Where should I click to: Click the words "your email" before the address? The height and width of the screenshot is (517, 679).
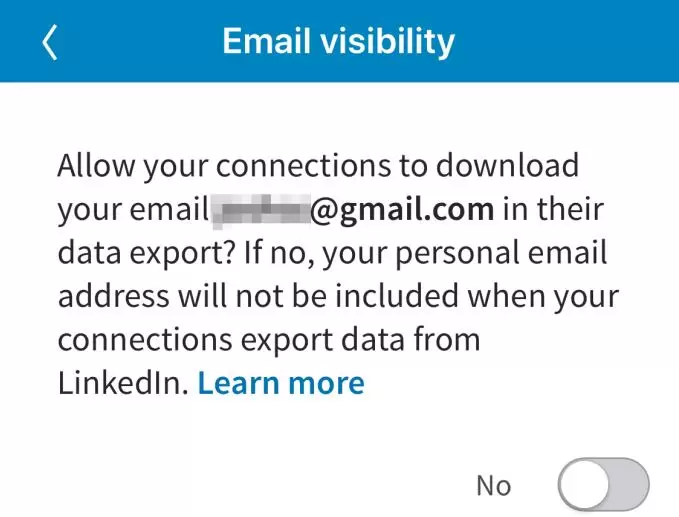[130, 209]
